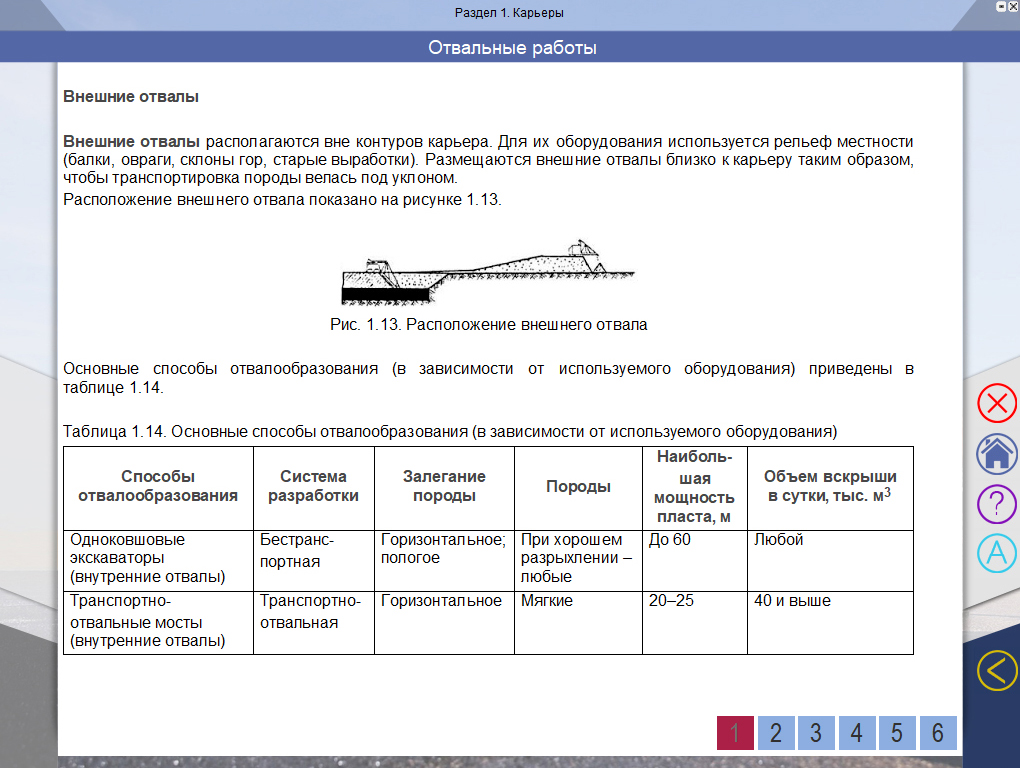Select the "Одноковшовые экскаваторы" table cell
The image size is (1020, 768).
[158, 558]
